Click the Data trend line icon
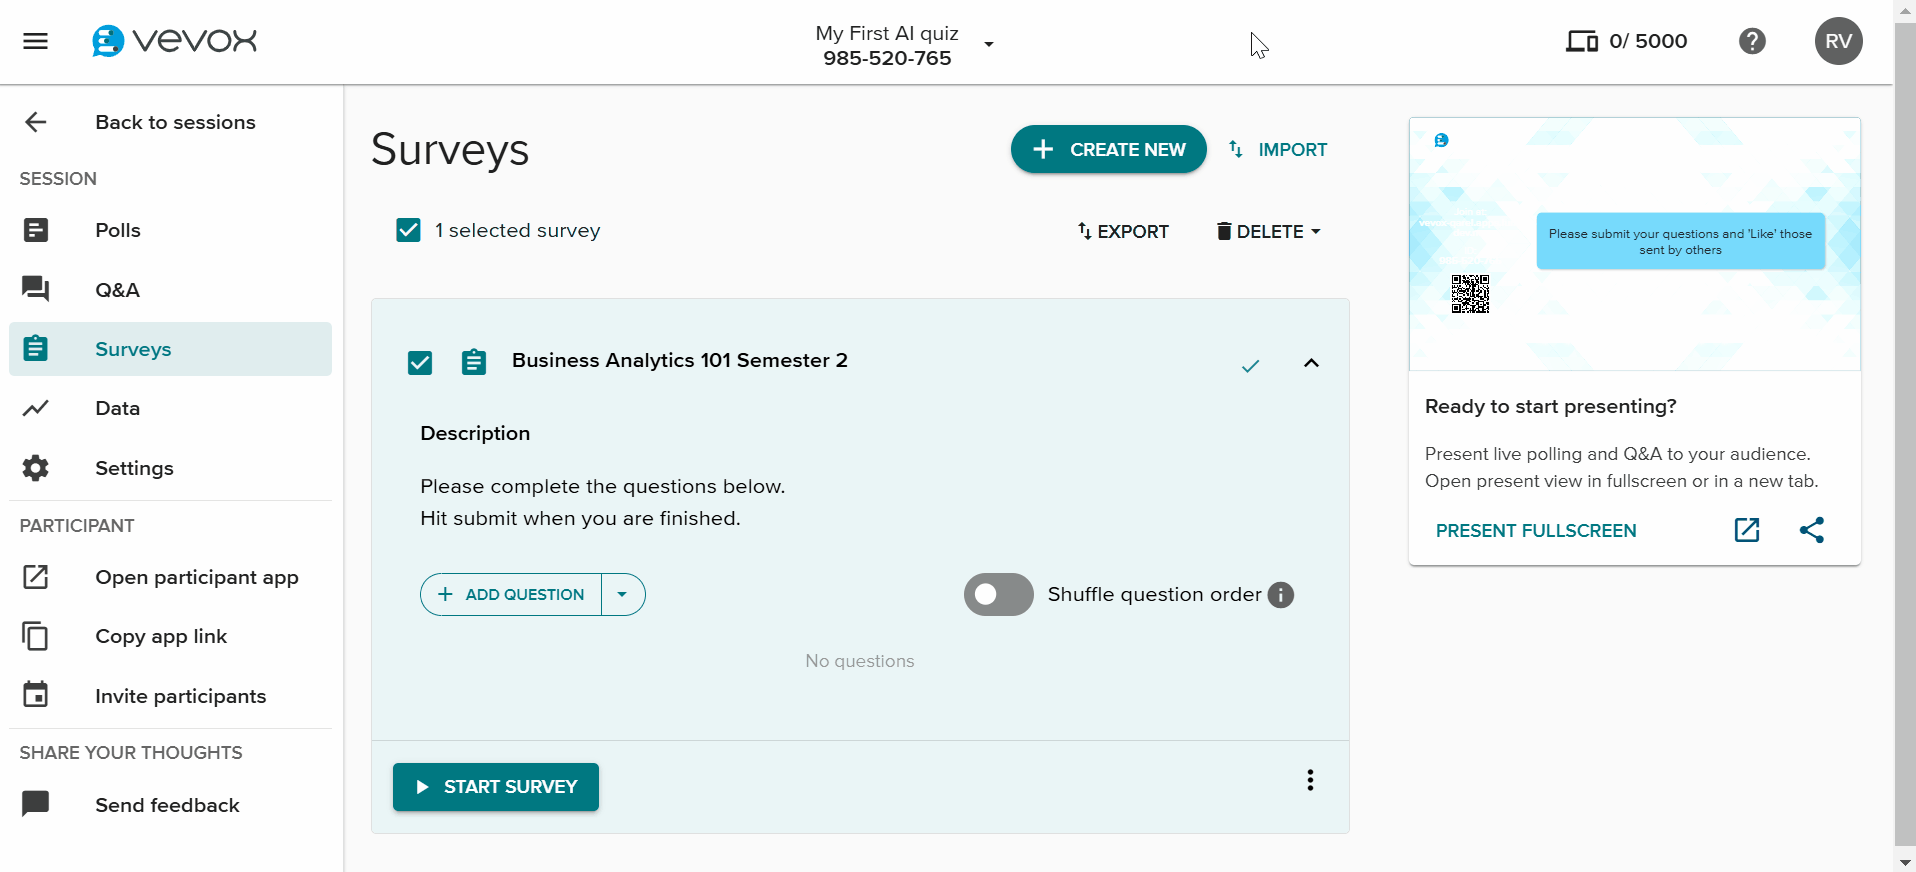This screenshot has width=1916, height=872. [x=36, y=408]
